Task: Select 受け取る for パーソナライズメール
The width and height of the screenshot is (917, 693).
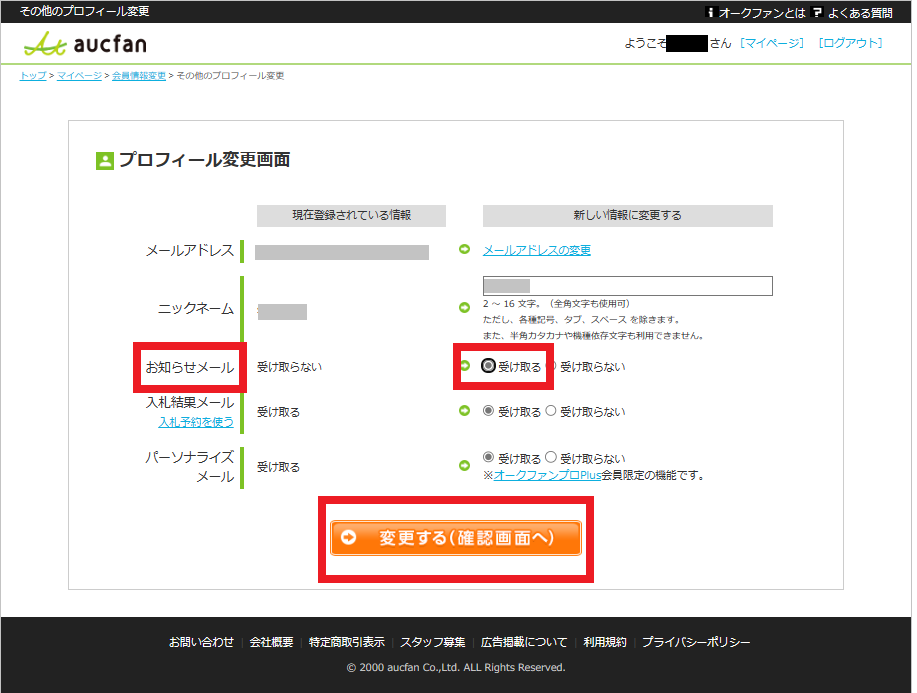Action: (488, 457)
